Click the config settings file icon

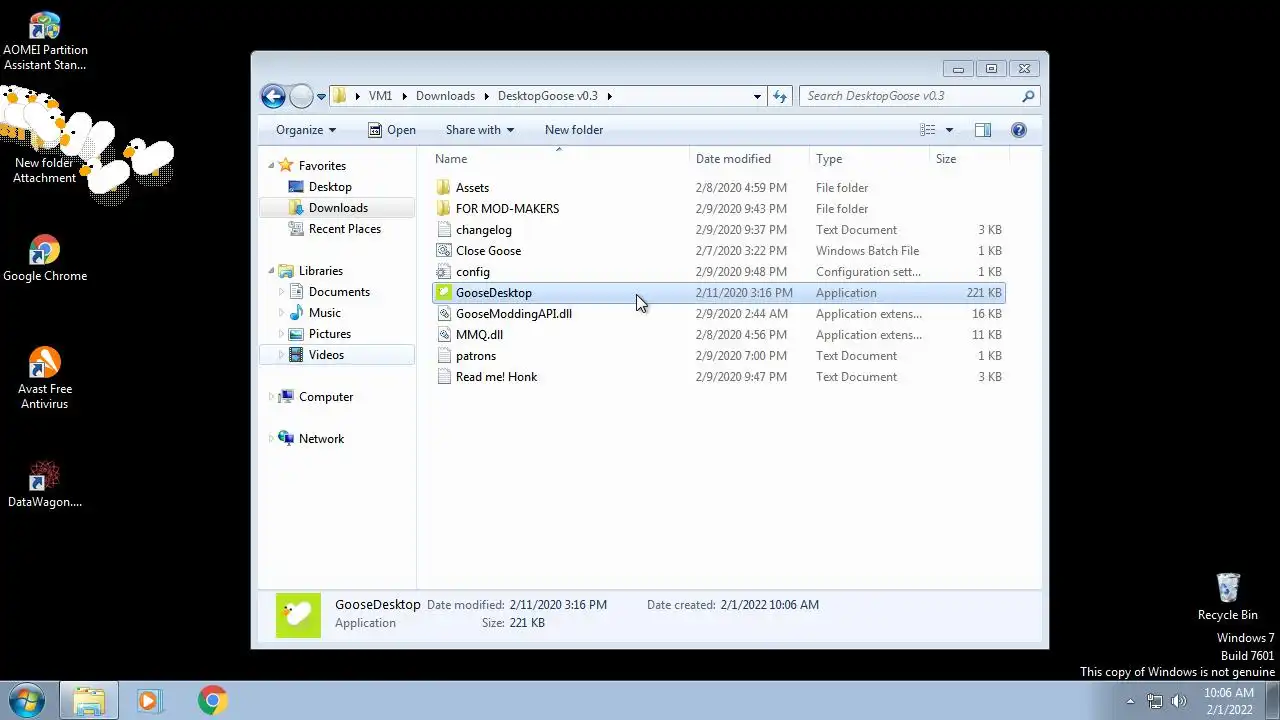[x=444, y=272]
